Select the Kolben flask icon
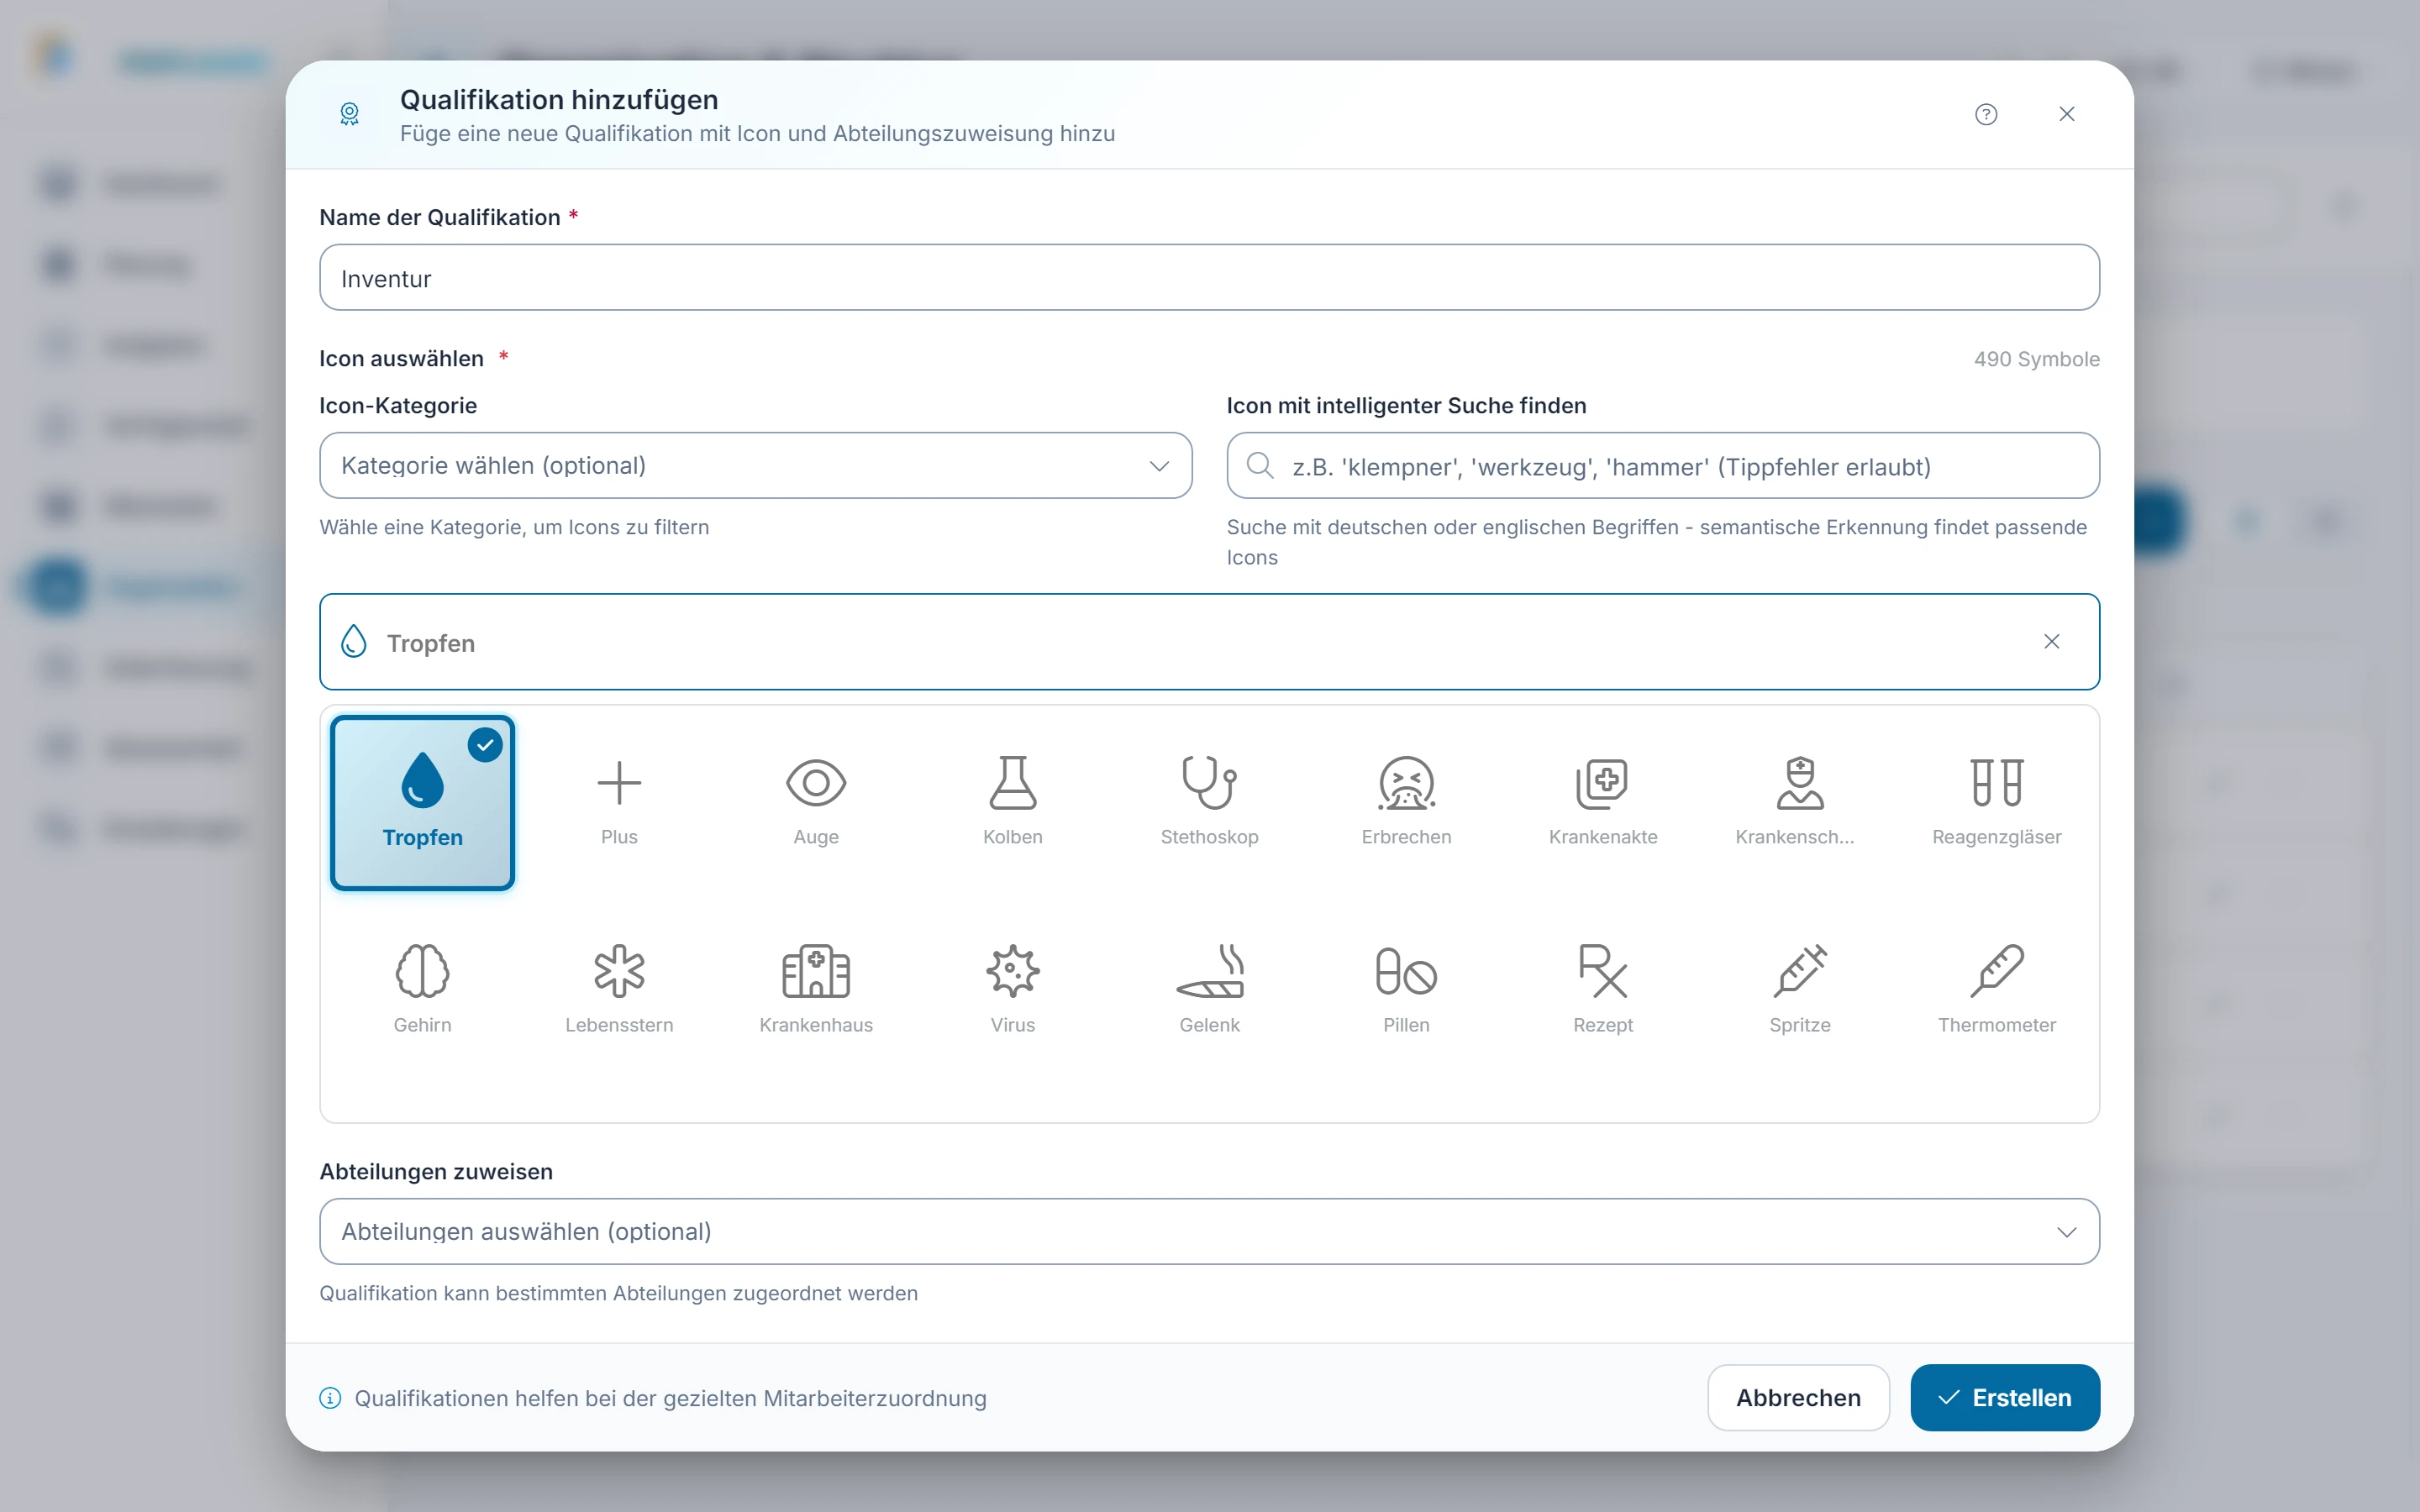The width and height of the screenshot is (2420, 1512). (x=1013, y=802)
